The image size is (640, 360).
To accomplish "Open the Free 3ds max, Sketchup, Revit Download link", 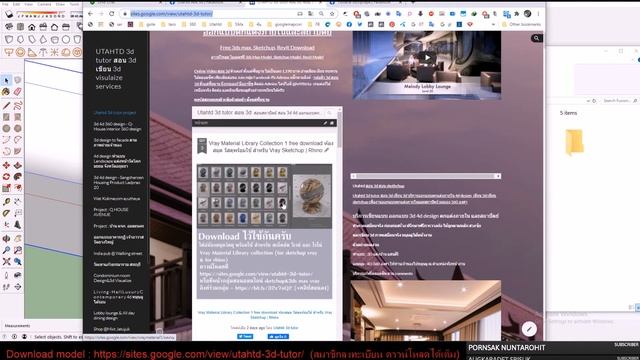I will [267, 48].
